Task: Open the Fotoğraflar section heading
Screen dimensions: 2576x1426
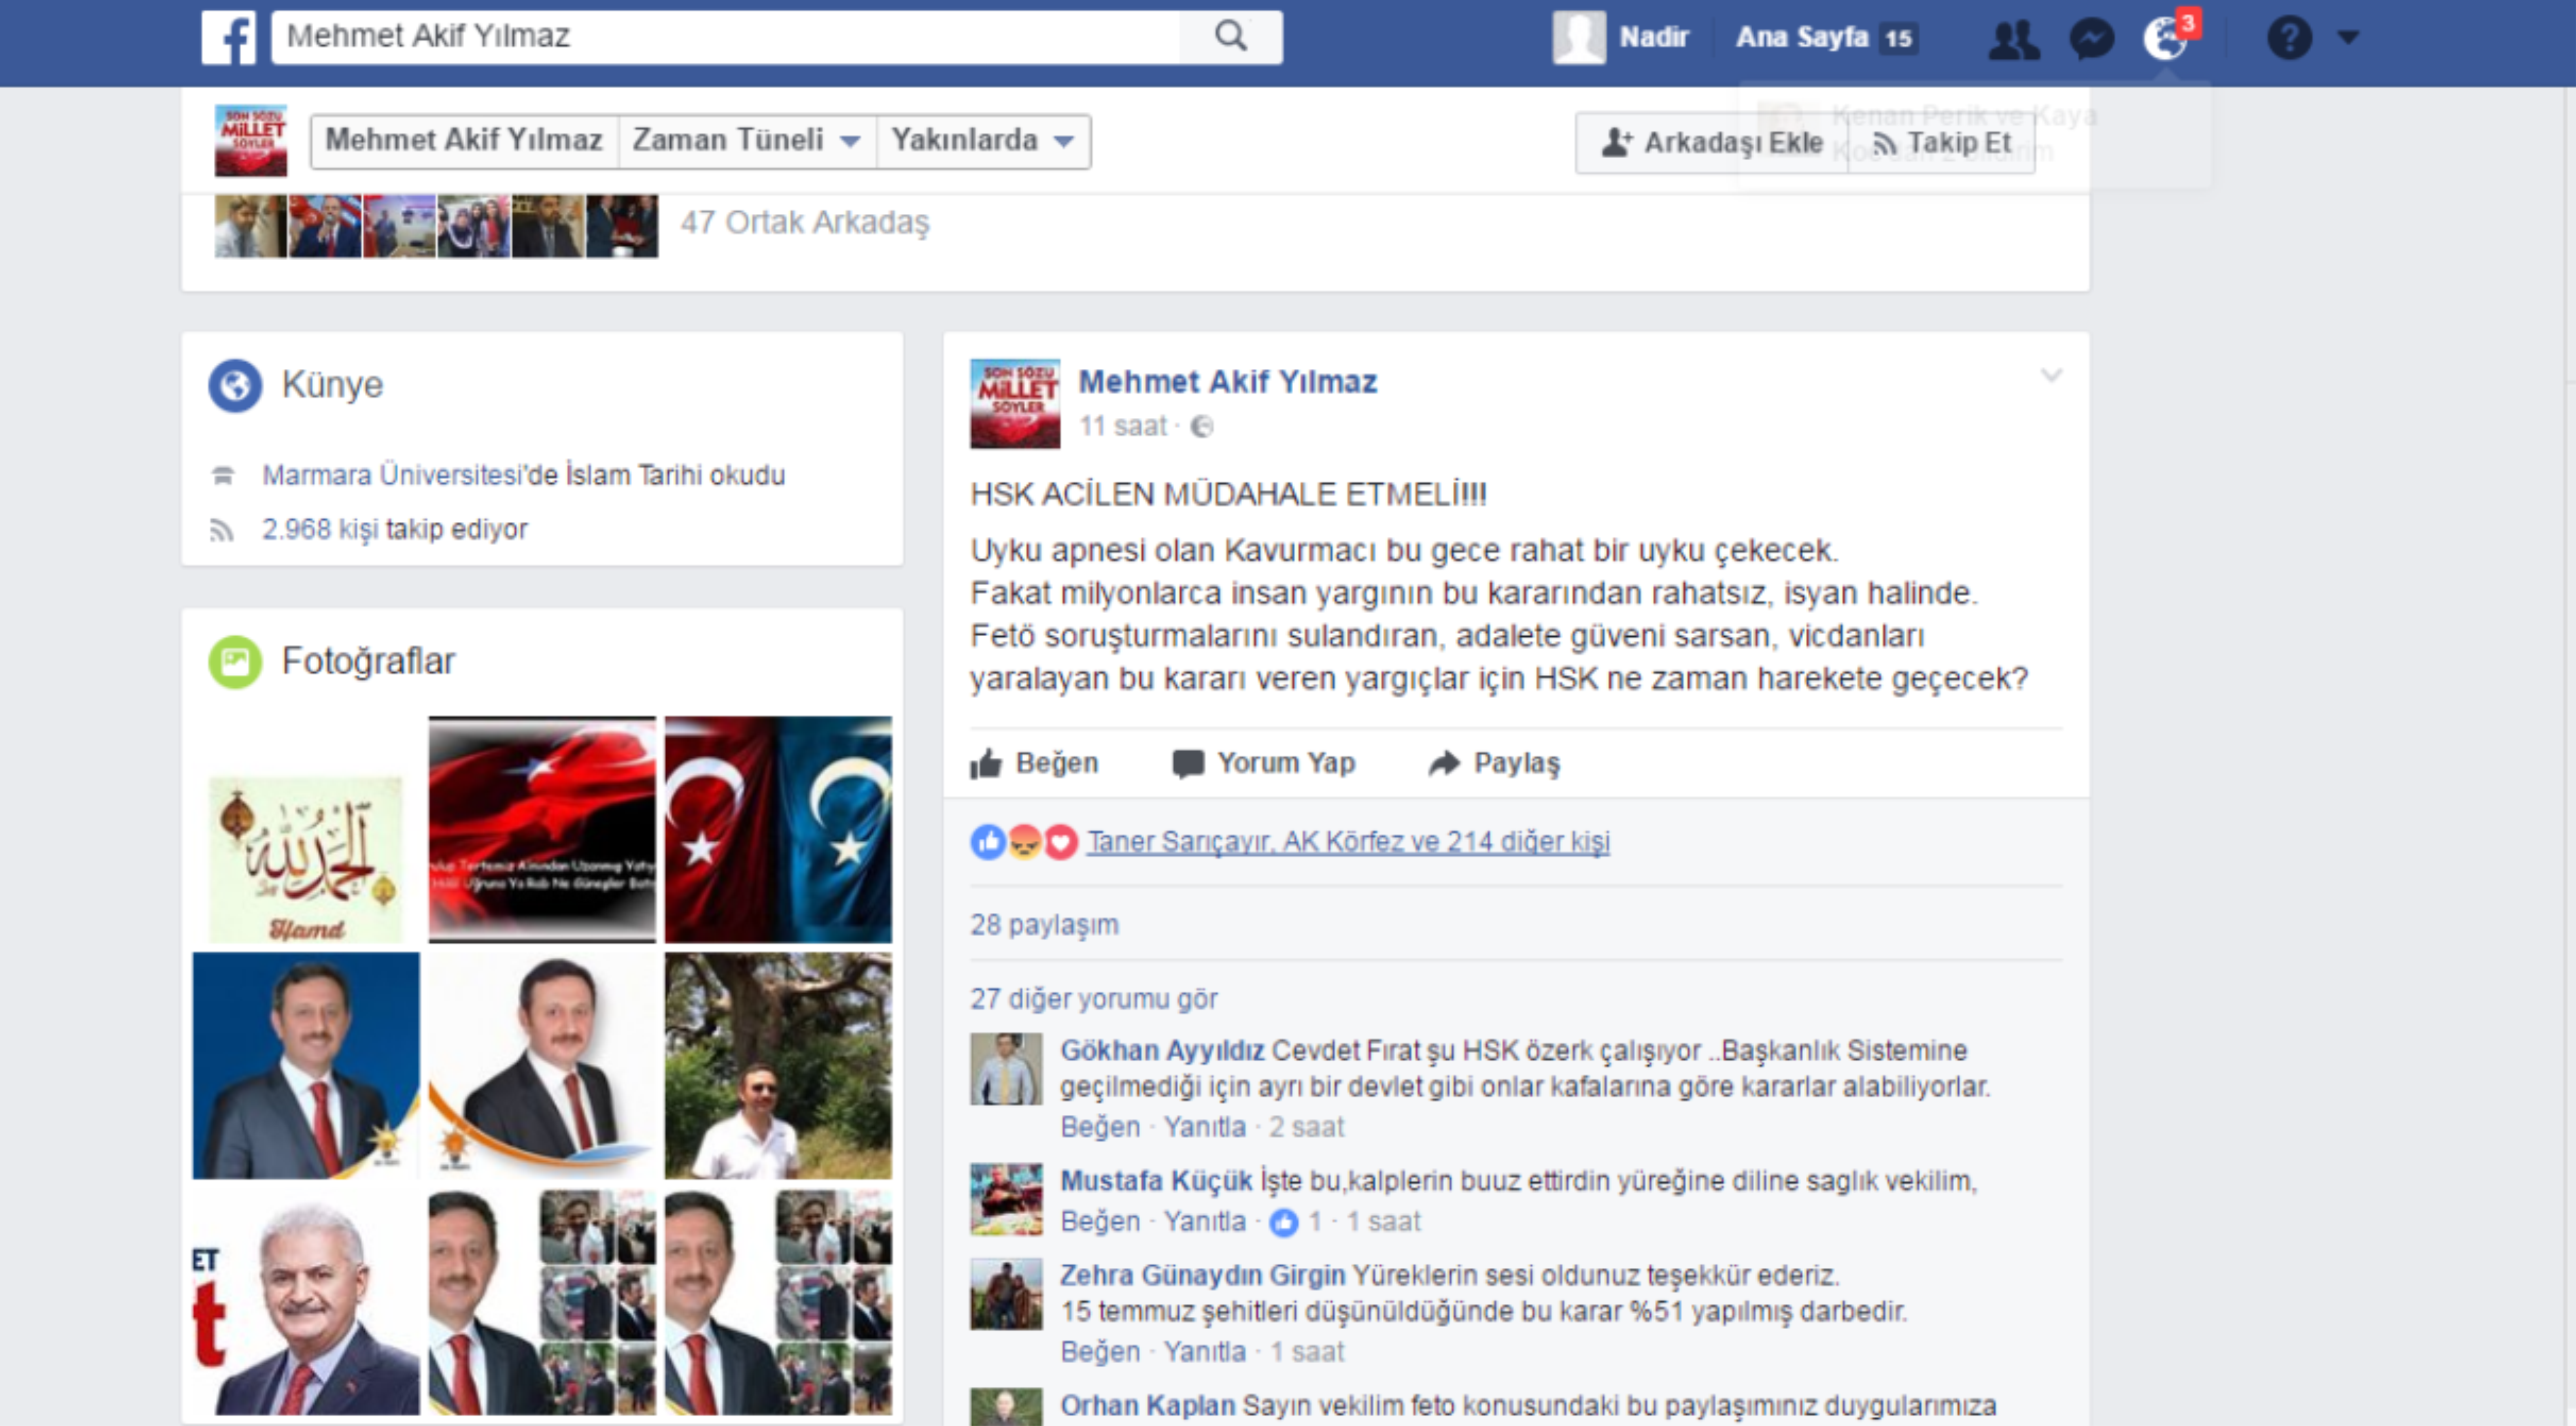Action: (368, 661)
